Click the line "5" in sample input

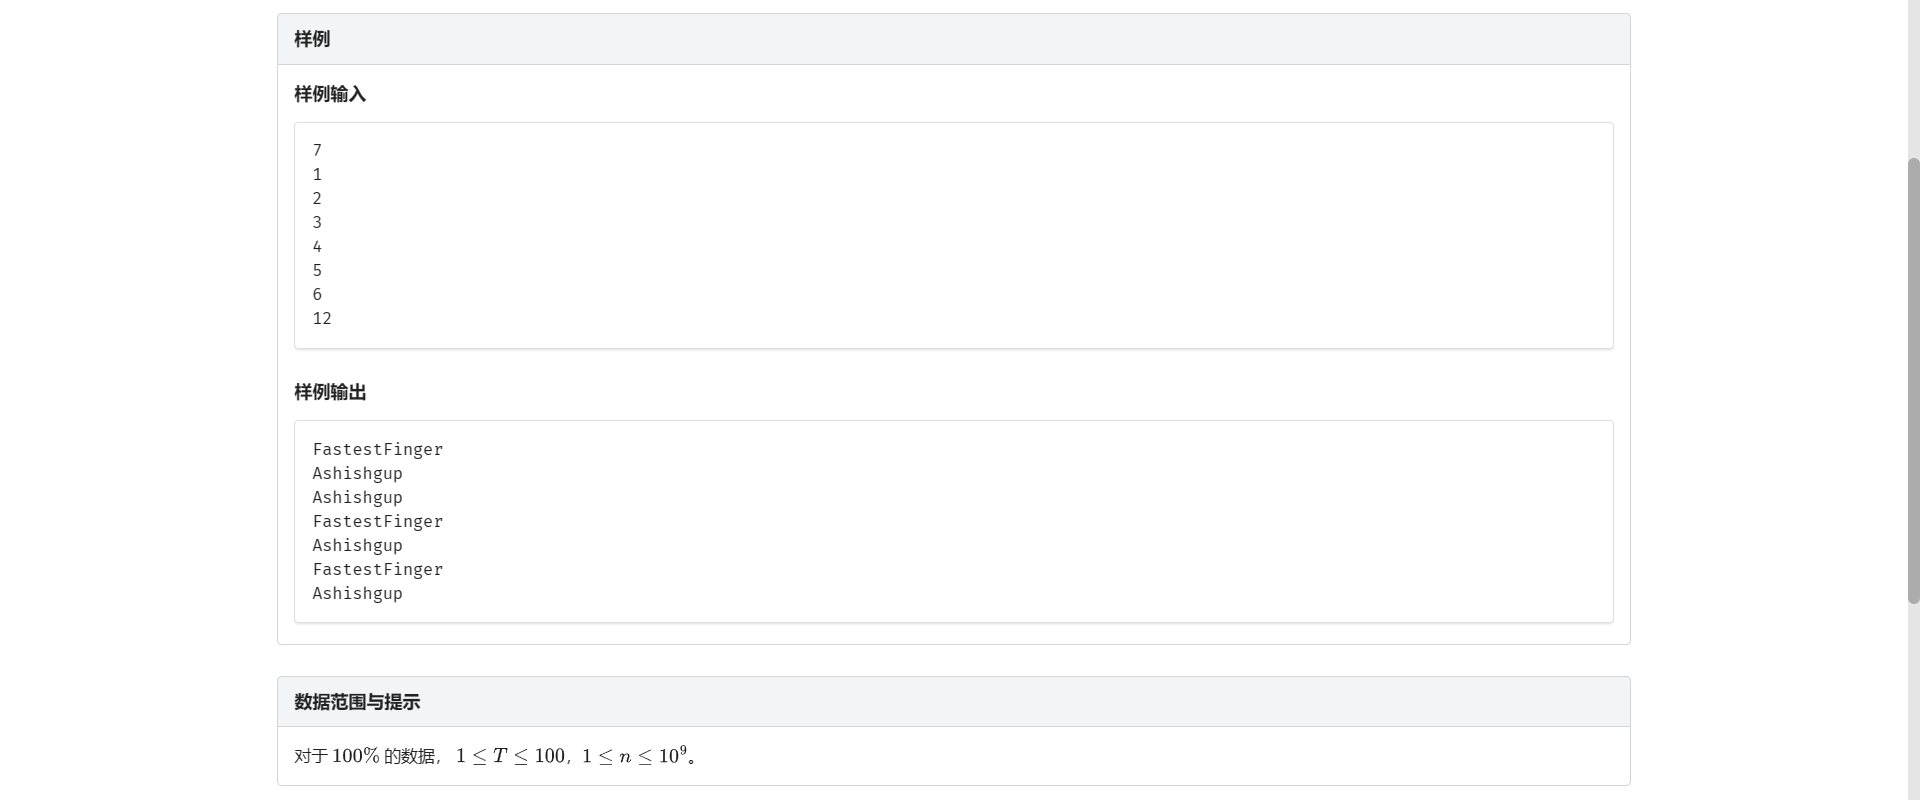click(x=317, y=270)
